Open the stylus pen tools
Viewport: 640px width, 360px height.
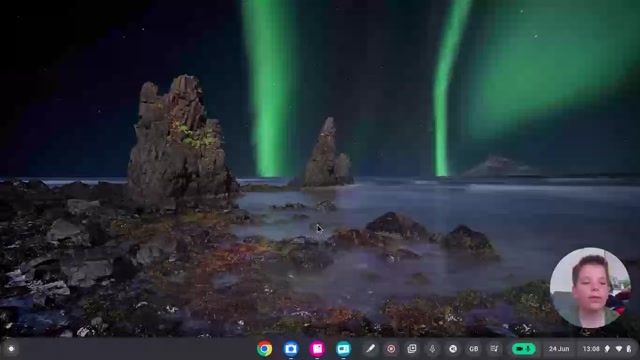(371, 349)
